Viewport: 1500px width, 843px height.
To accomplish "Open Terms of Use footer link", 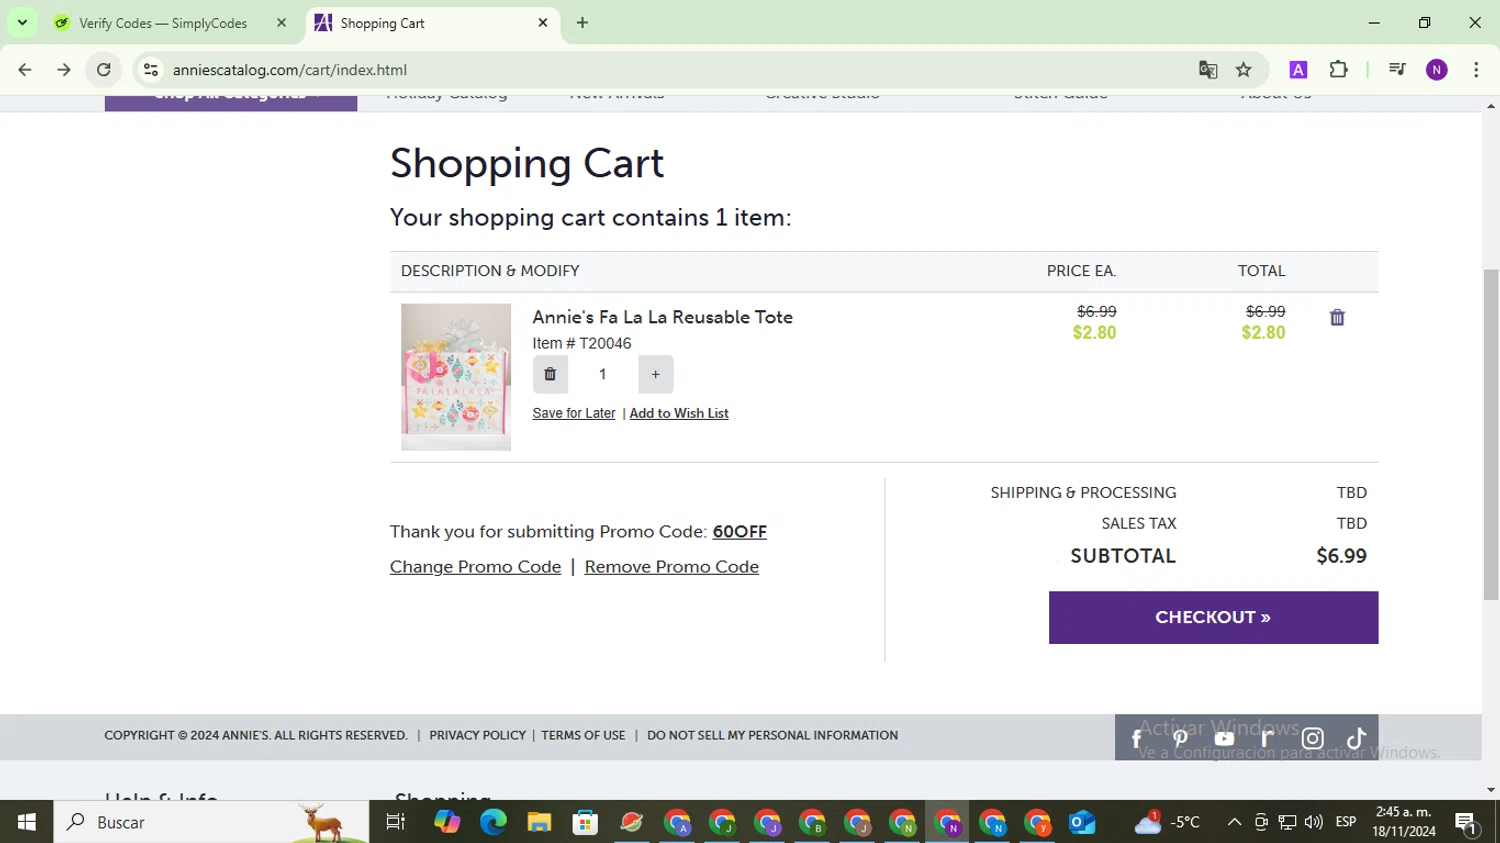I will pos(583,735).
